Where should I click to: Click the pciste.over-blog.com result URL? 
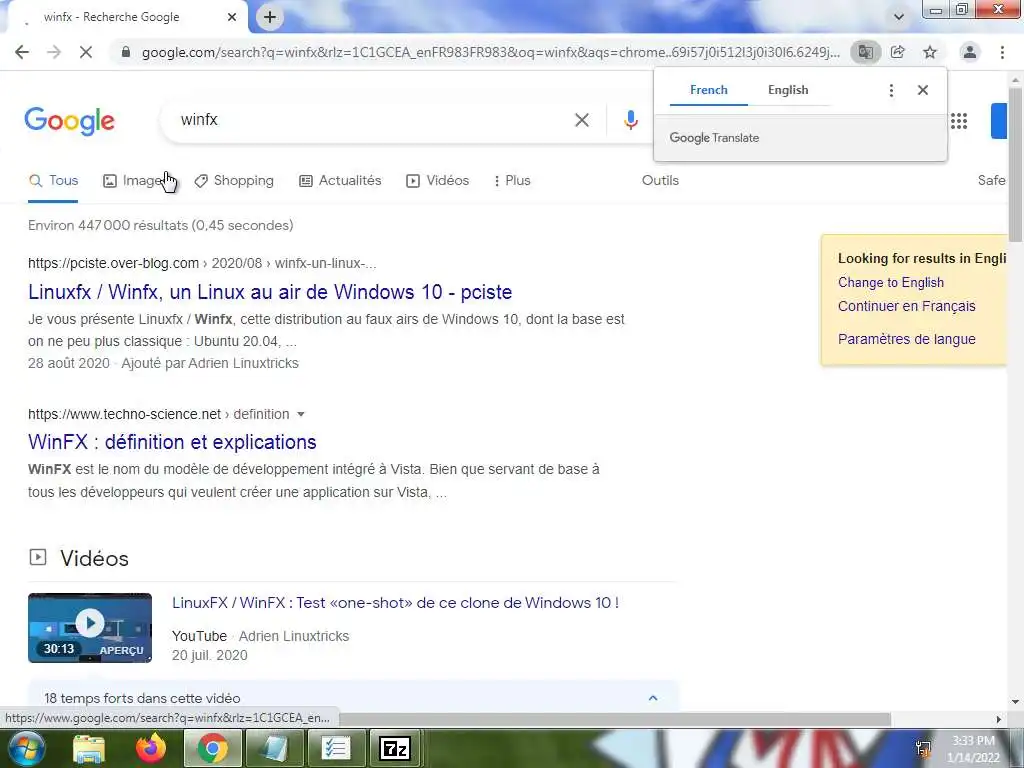[x=202, y=263]
